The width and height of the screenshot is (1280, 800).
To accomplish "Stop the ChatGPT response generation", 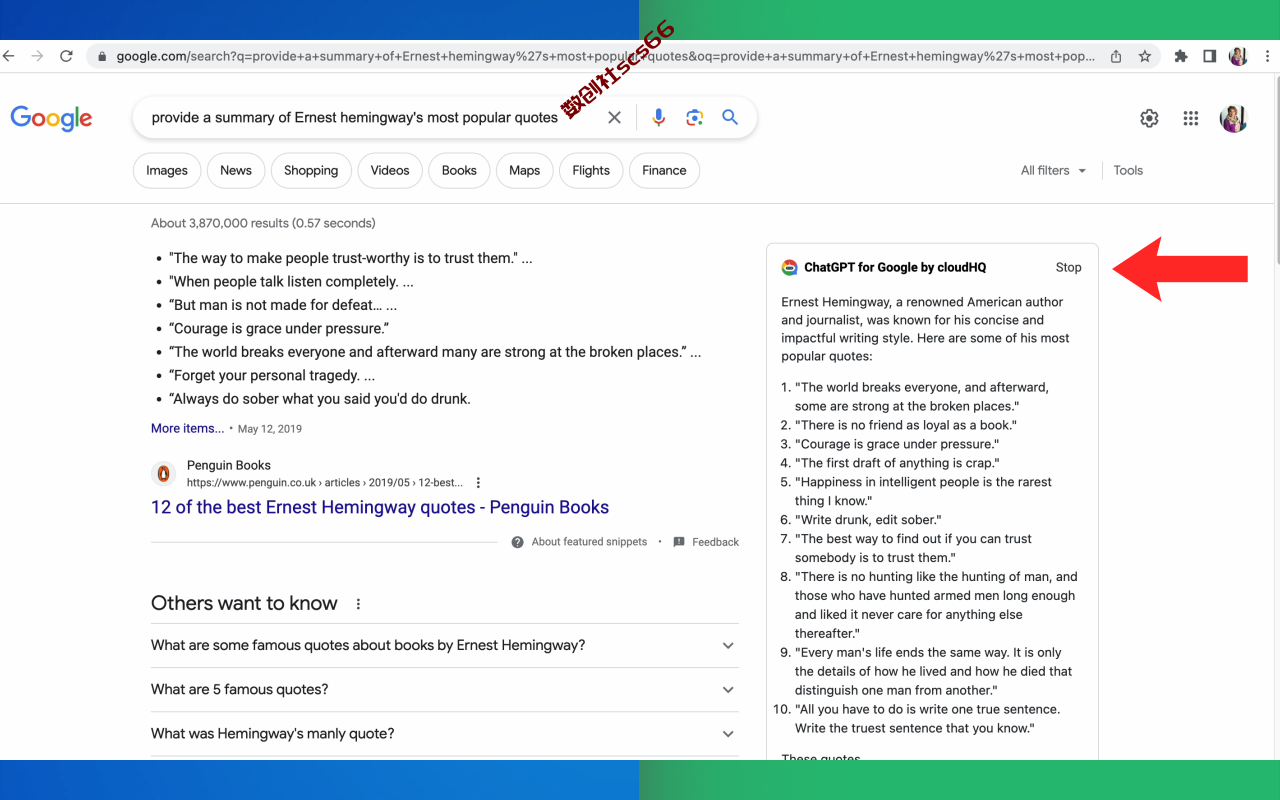I will pyautogui.click(x=1068, y=267).
